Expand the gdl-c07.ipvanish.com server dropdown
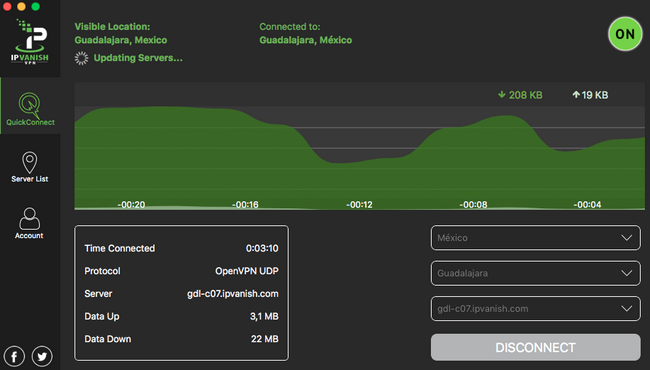 536,309
